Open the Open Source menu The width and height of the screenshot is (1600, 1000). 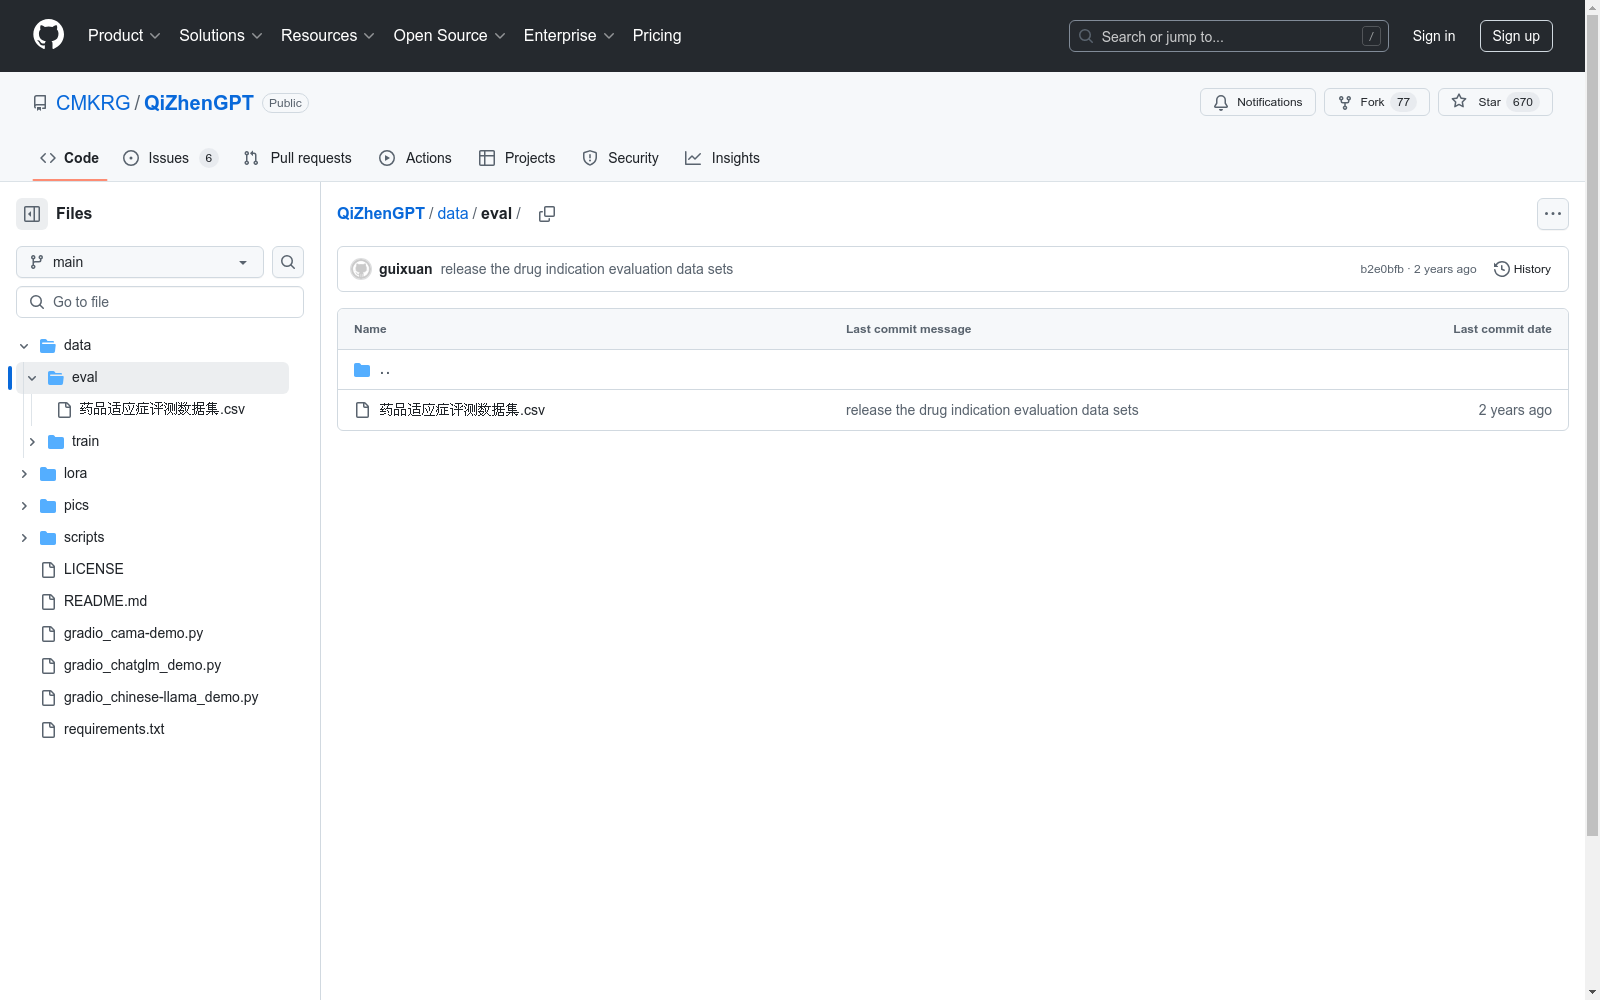coord(449,35)
